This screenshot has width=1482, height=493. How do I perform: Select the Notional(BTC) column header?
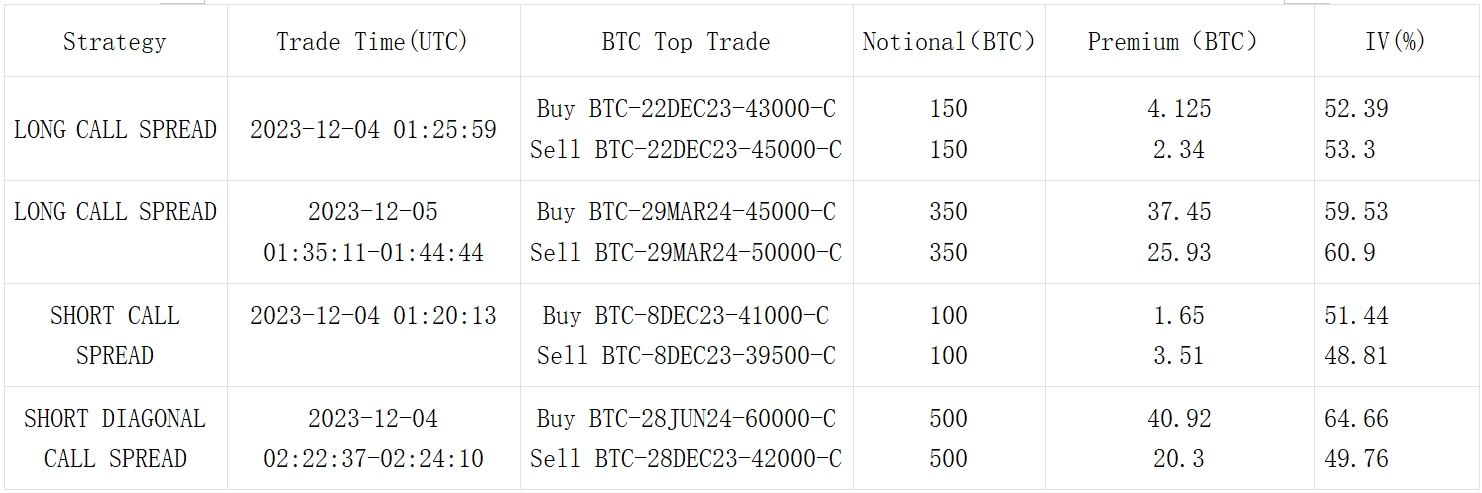948,41
